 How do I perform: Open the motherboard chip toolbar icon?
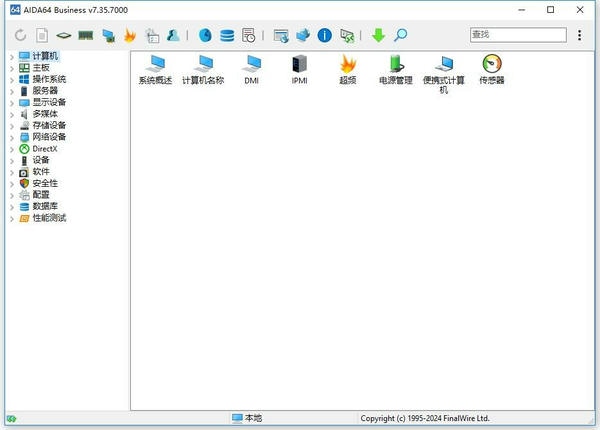pyautogui.click(x=64, y=35)
